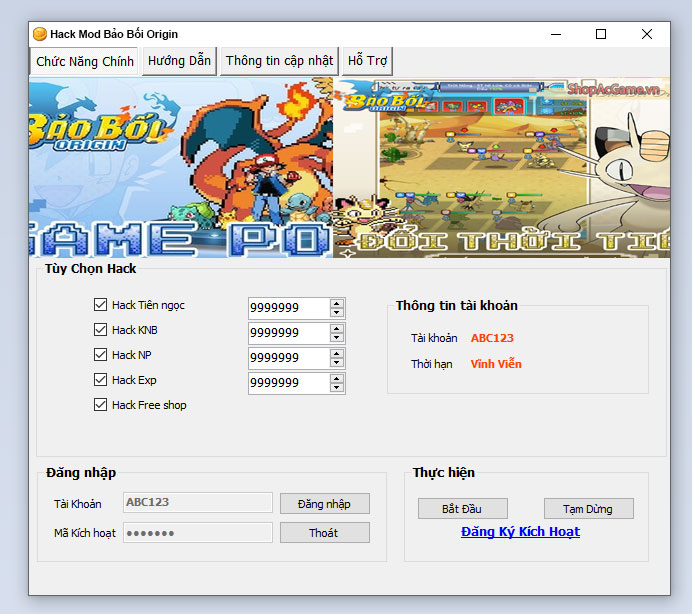
Task: Minimize the Hack Mod window
Action: [x=556, y=34]
